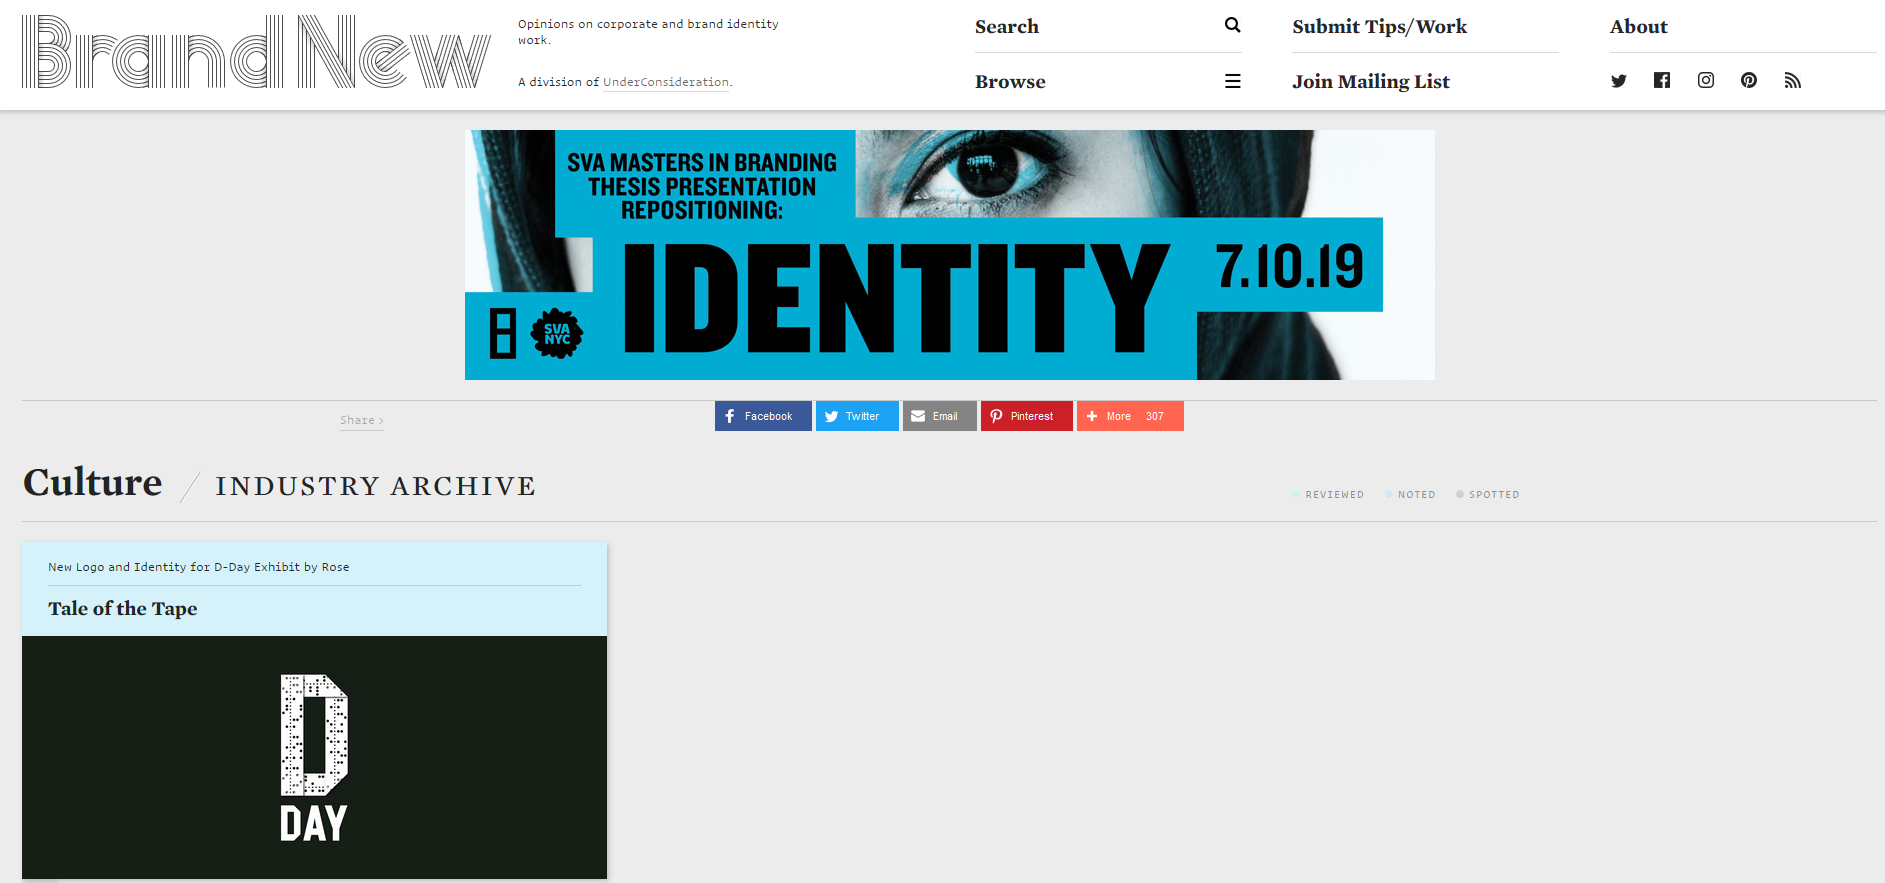Image resolution: width=1885 pixels, height=883 pixels.
Task: Toggle the Spotted filter
Action: [1488, 494]
